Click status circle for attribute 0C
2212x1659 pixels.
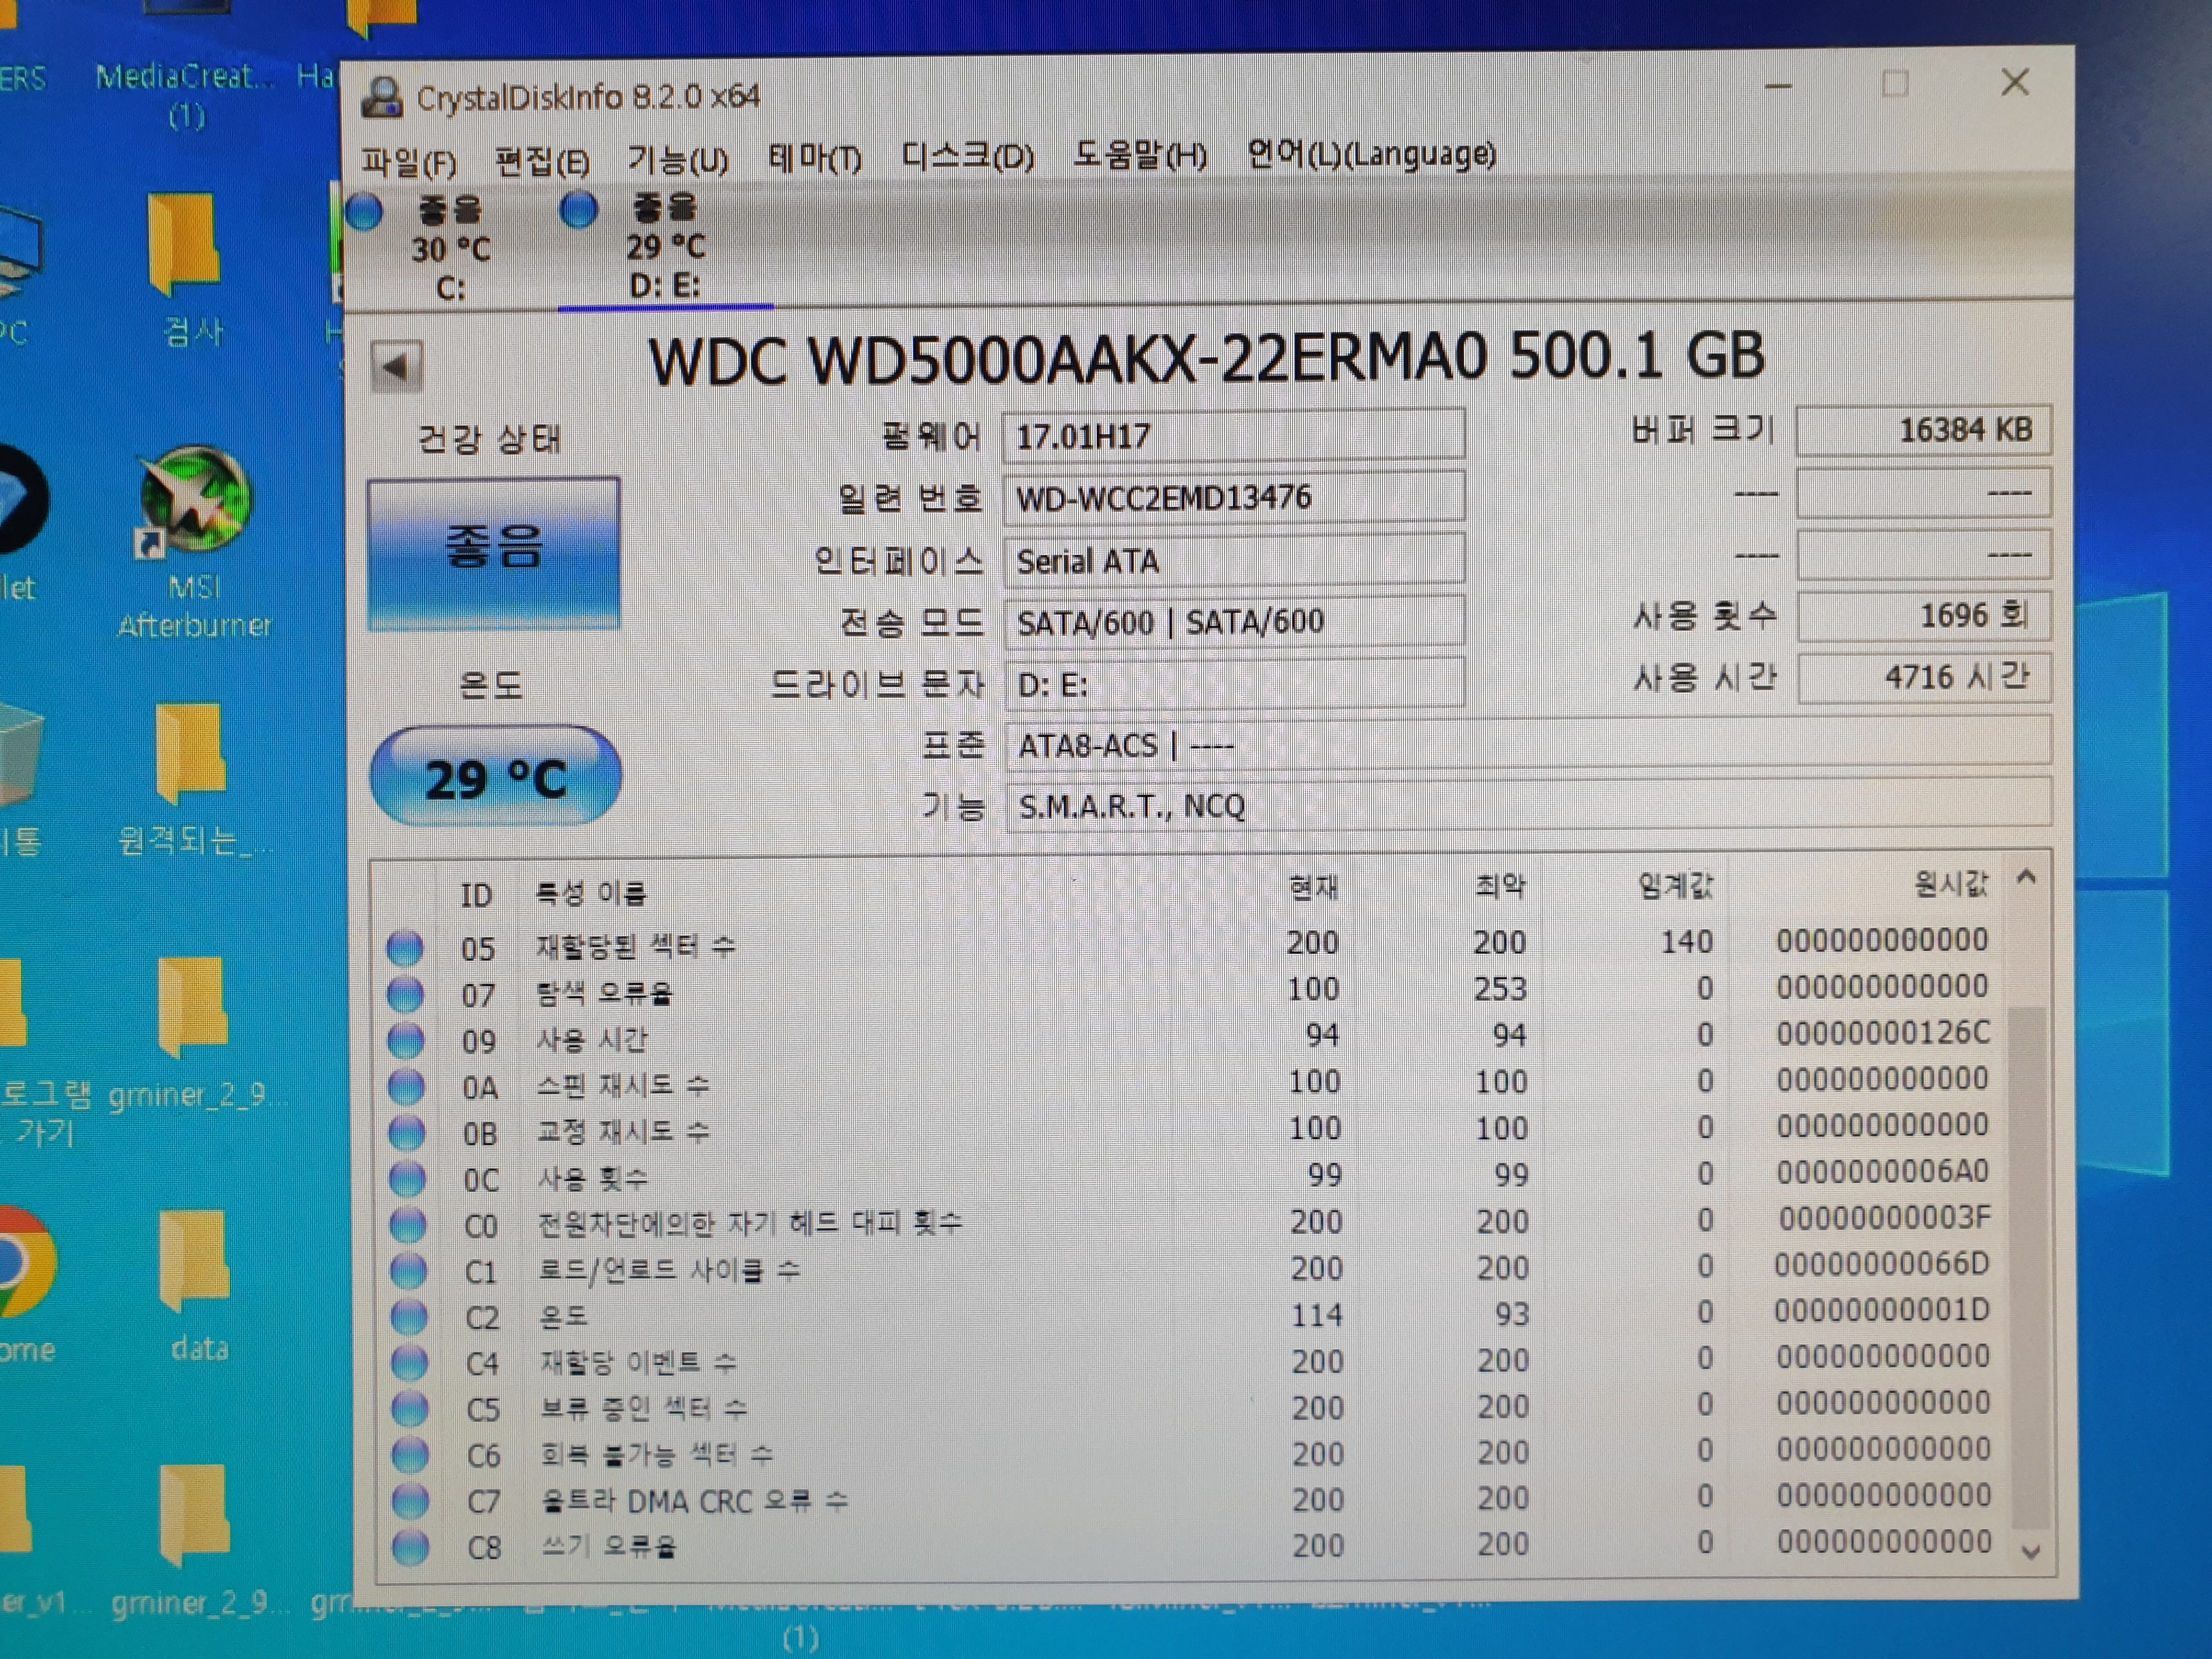tap(407, 1179)
